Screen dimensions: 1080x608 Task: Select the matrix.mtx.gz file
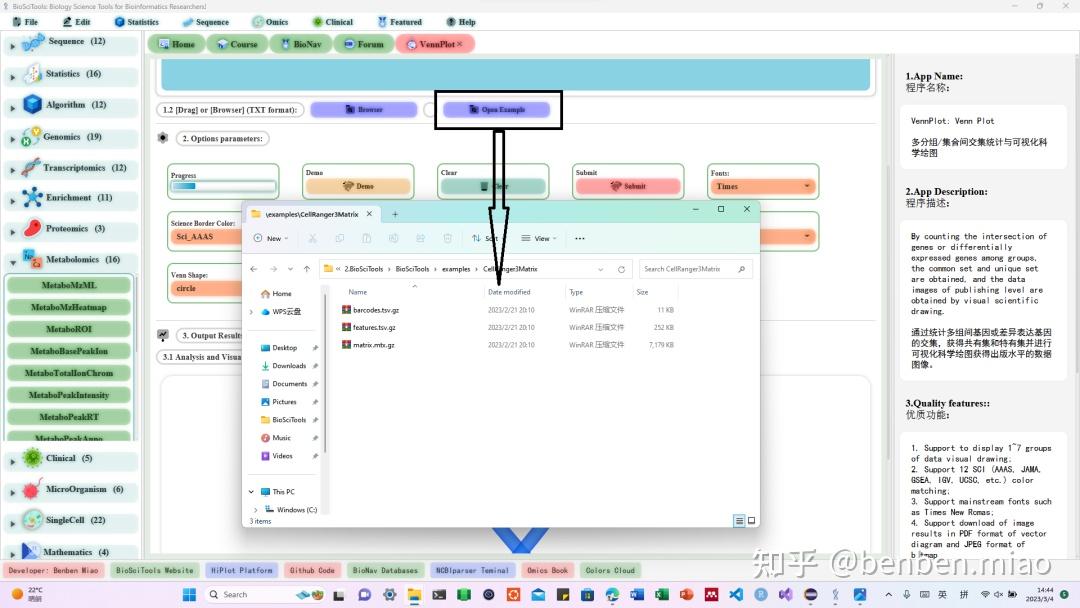coord(375,344)
